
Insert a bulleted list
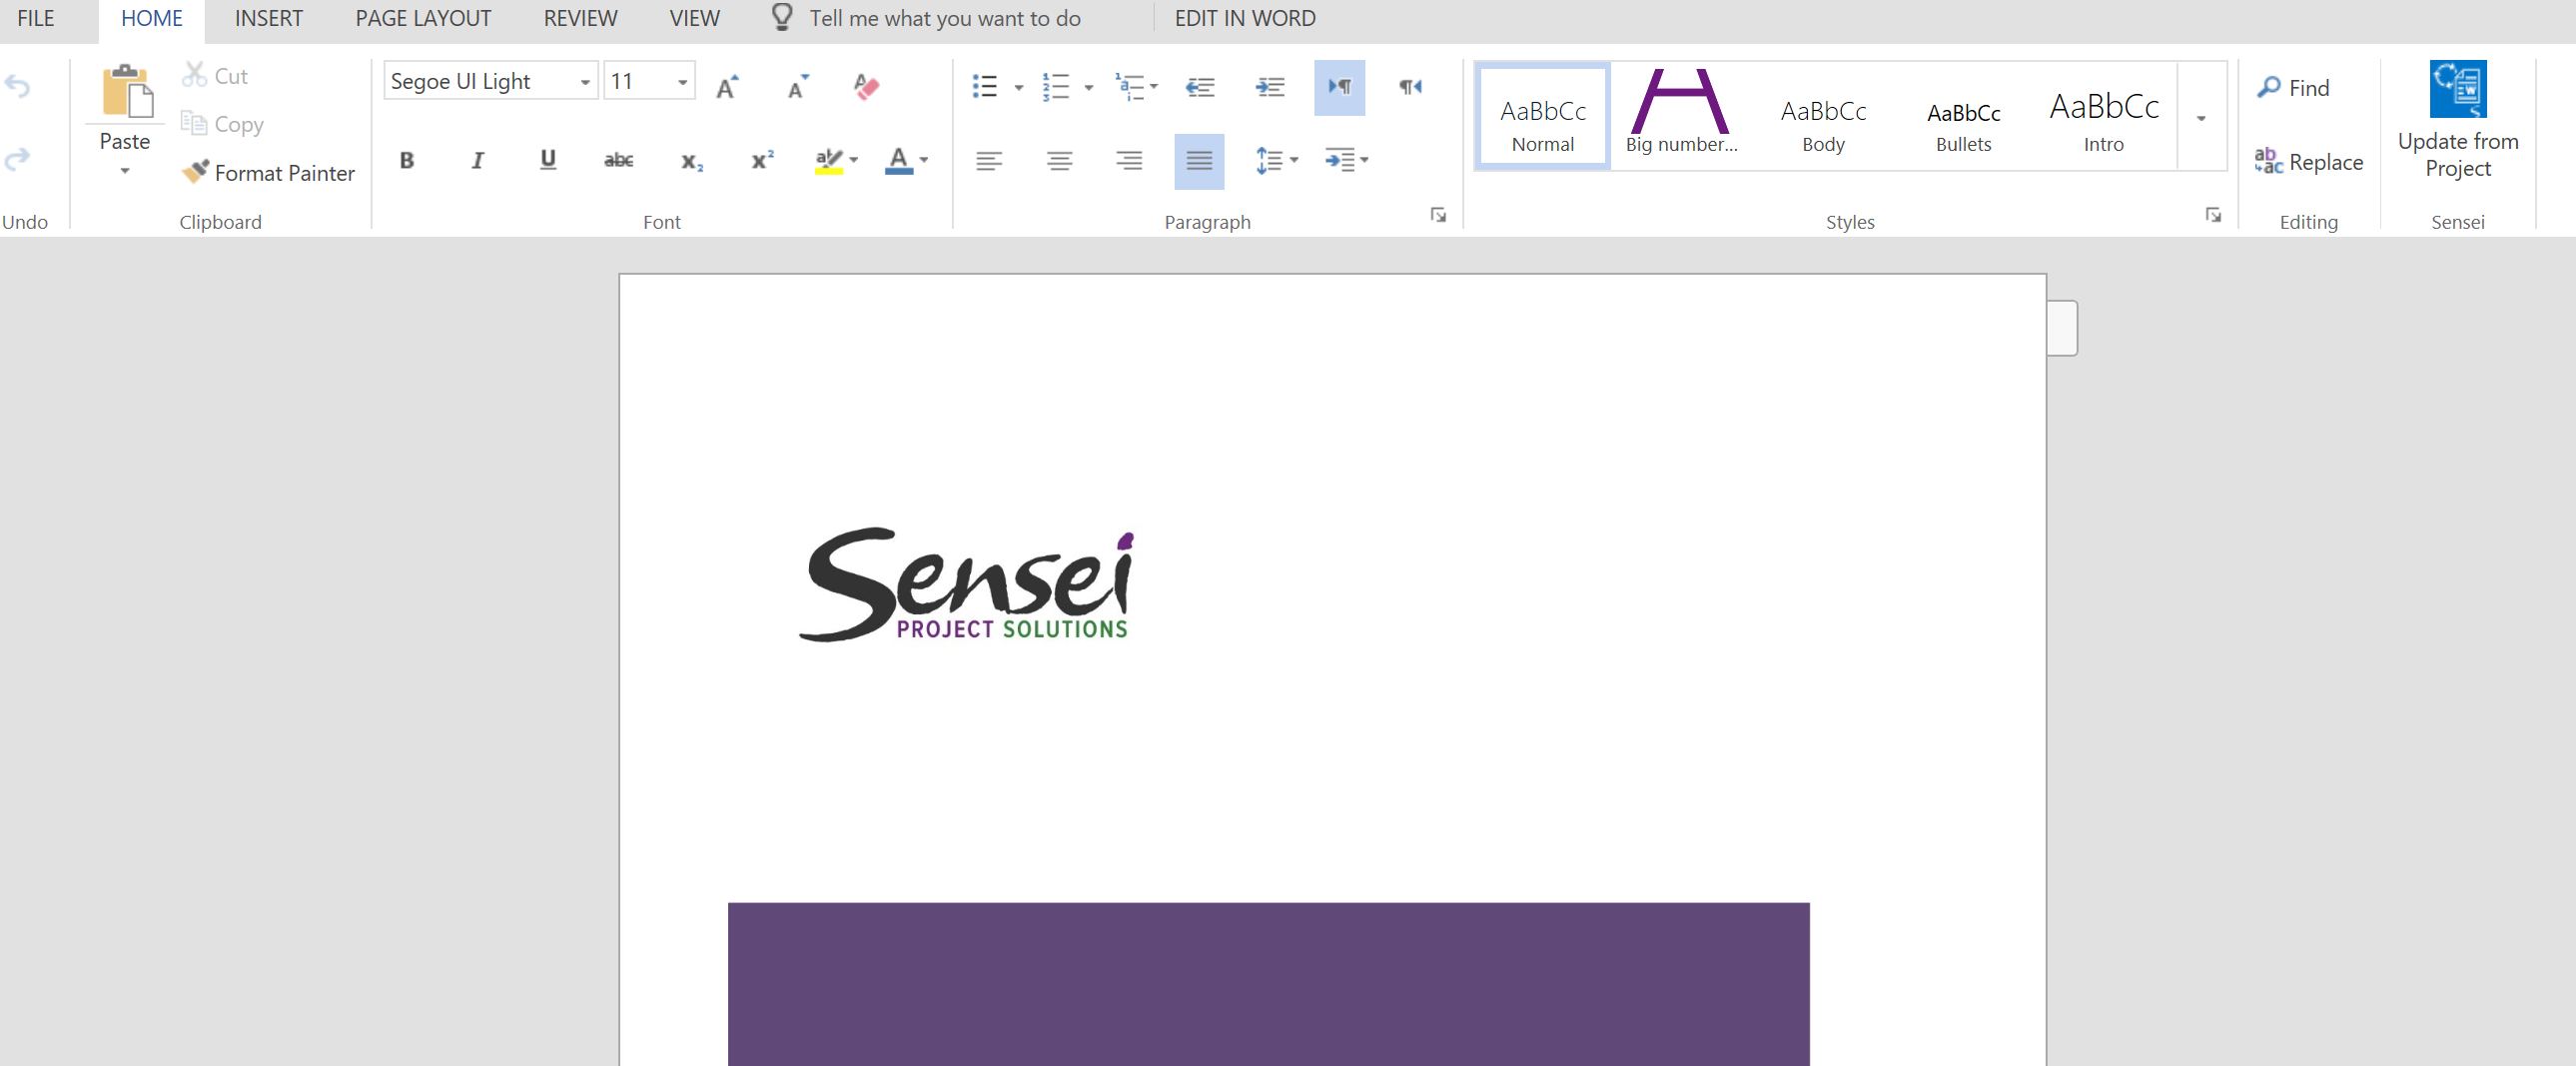(985, 86)
